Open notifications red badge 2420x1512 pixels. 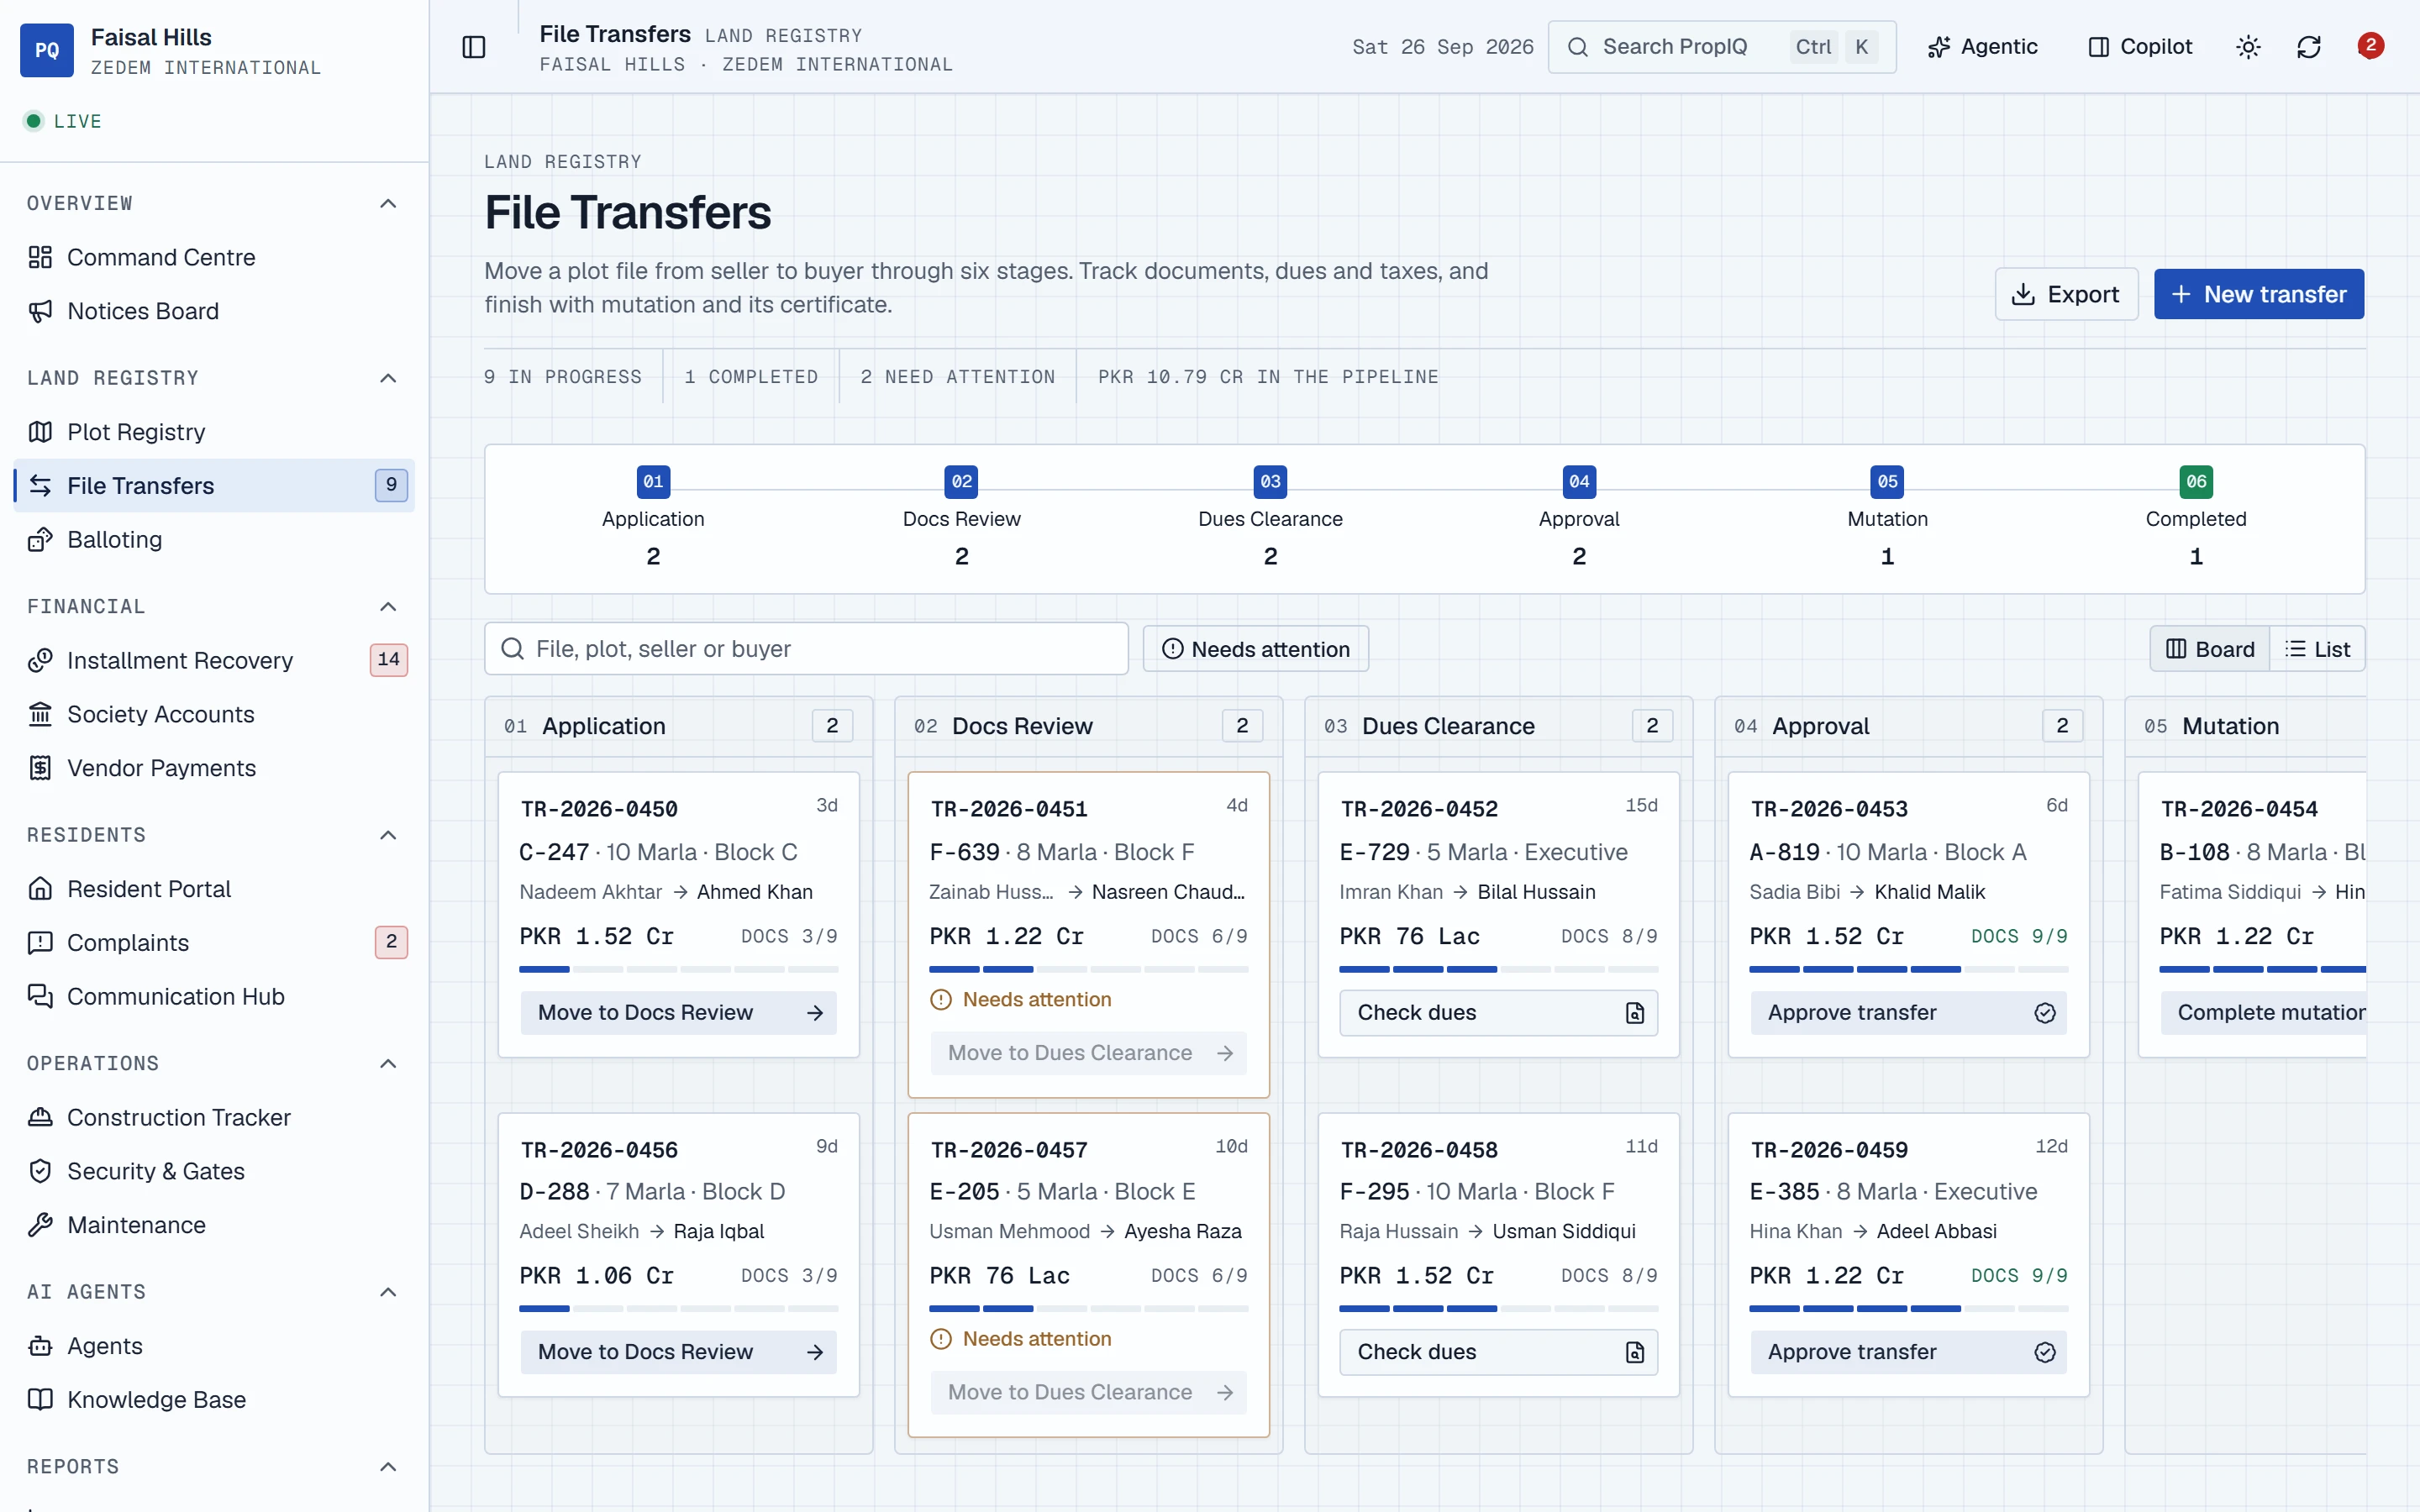click(2370, 45)
